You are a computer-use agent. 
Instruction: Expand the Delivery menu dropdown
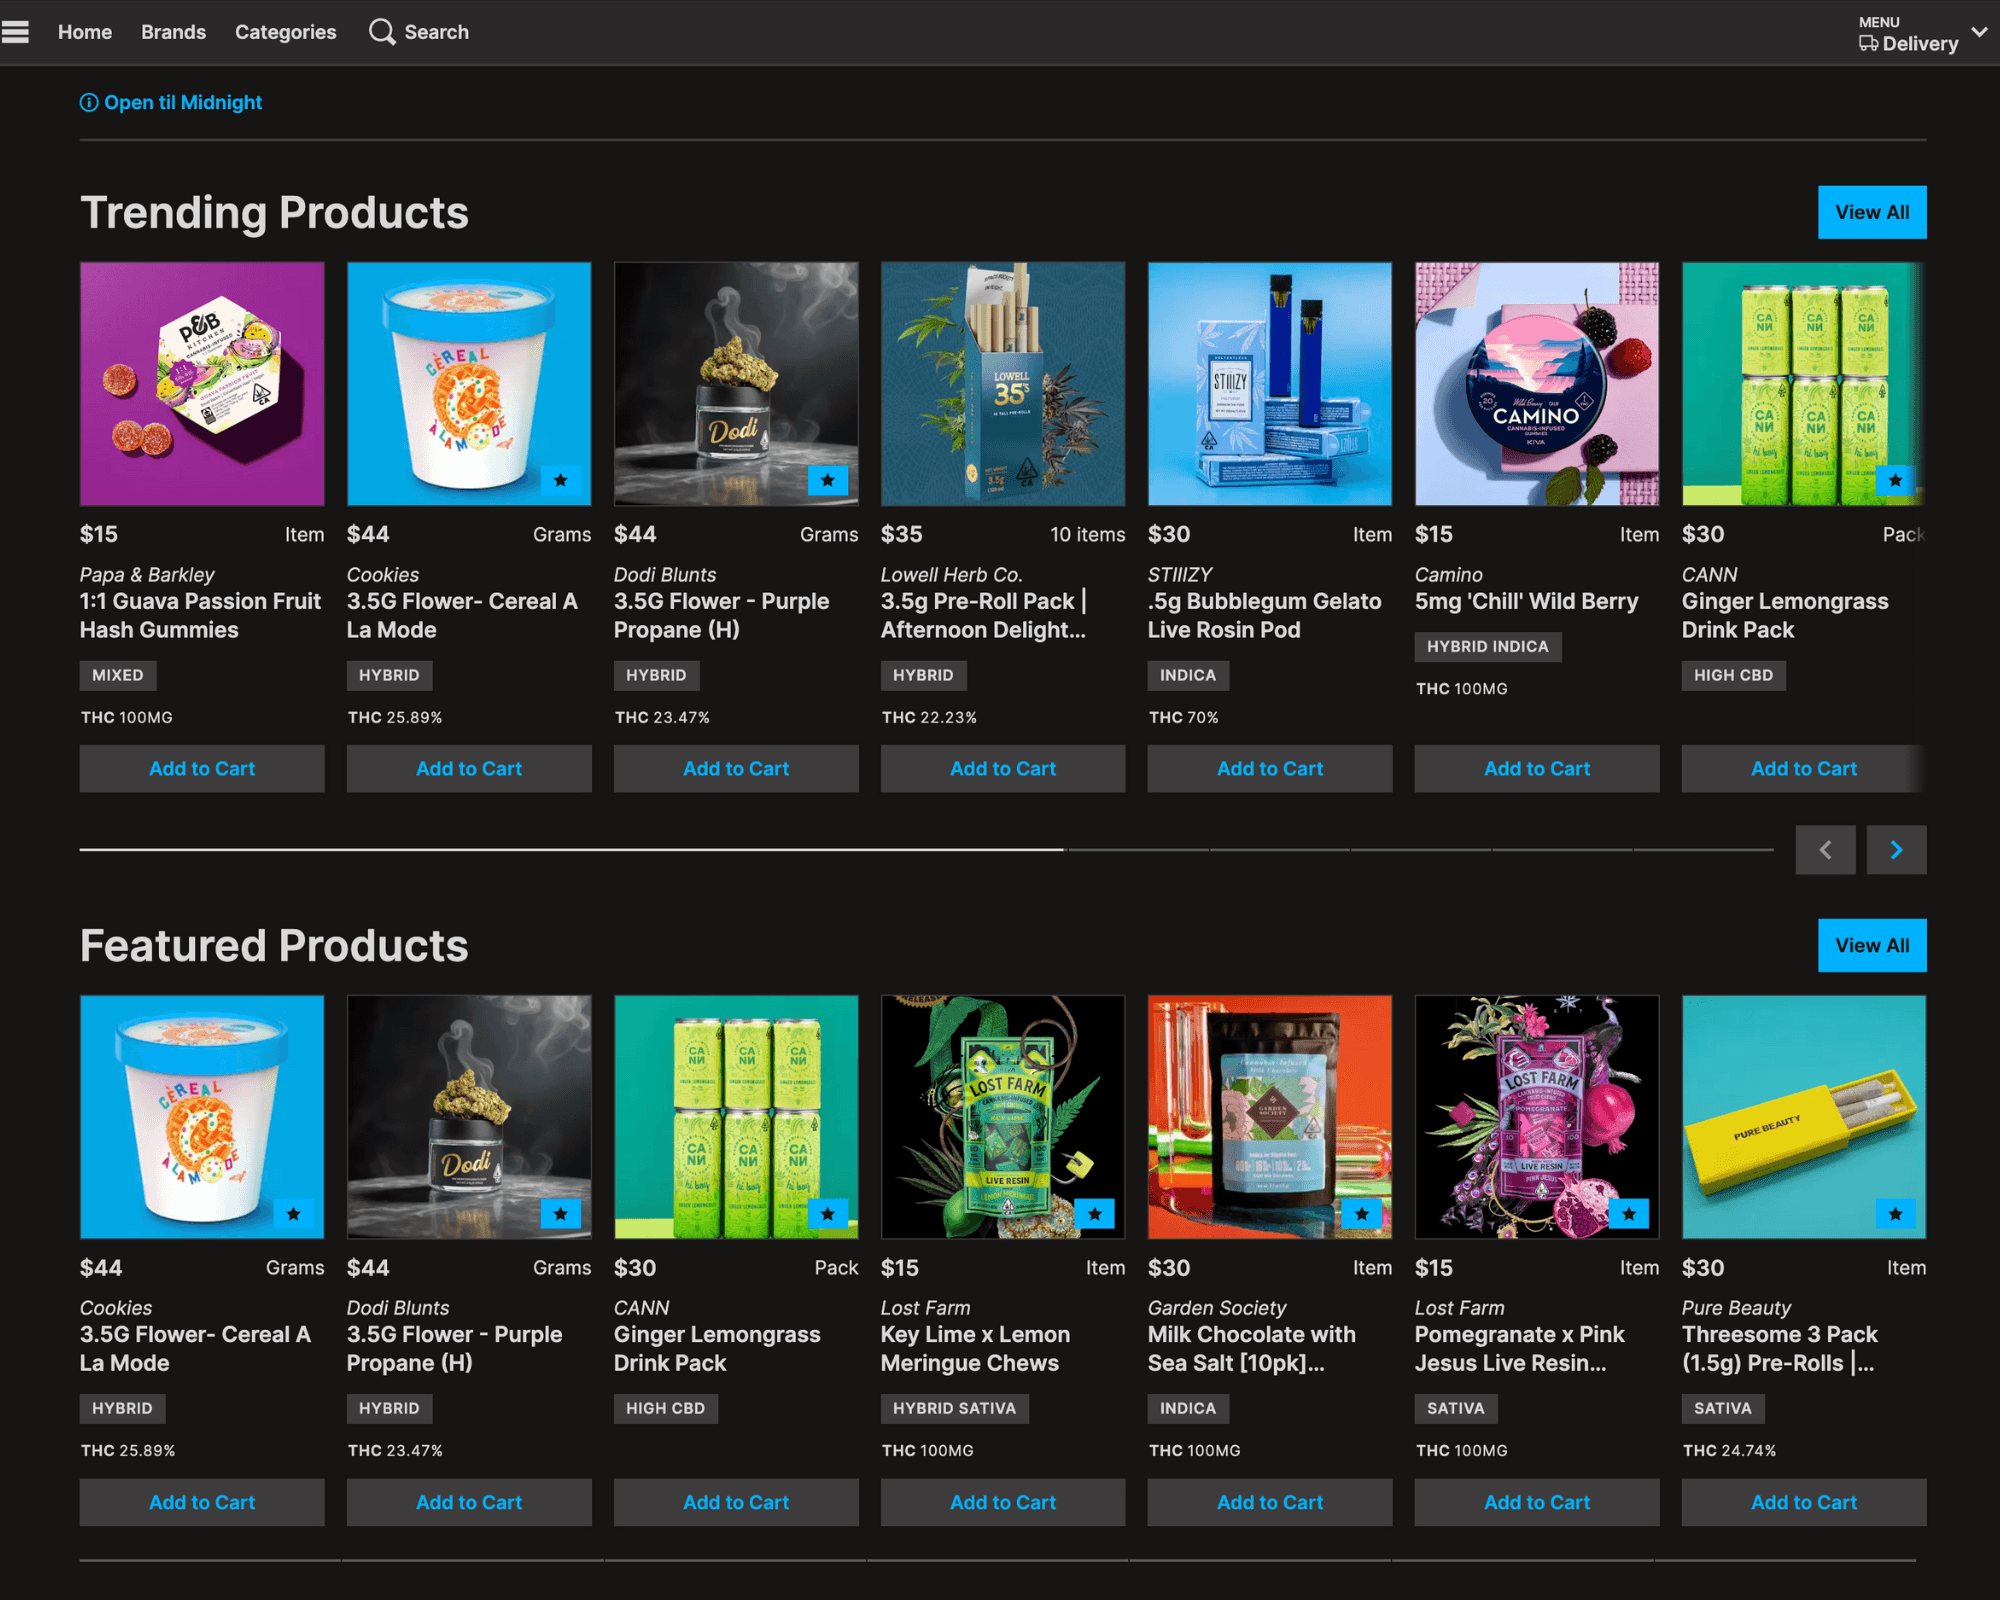tap(1980, 32)
